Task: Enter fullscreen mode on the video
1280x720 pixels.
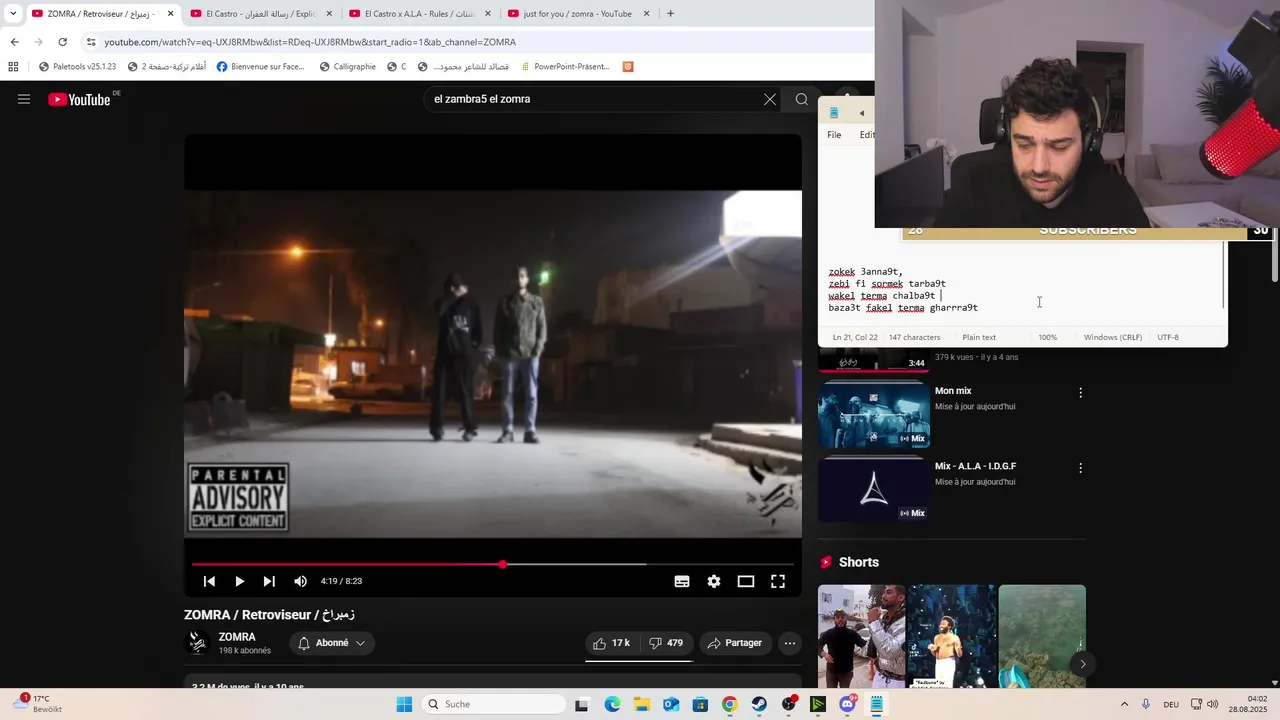Action: click(x=778, y=581)
